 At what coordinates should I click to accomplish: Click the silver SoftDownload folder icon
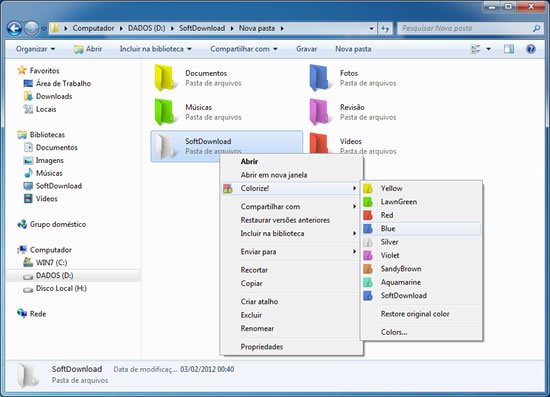click(x=165, y=146)
